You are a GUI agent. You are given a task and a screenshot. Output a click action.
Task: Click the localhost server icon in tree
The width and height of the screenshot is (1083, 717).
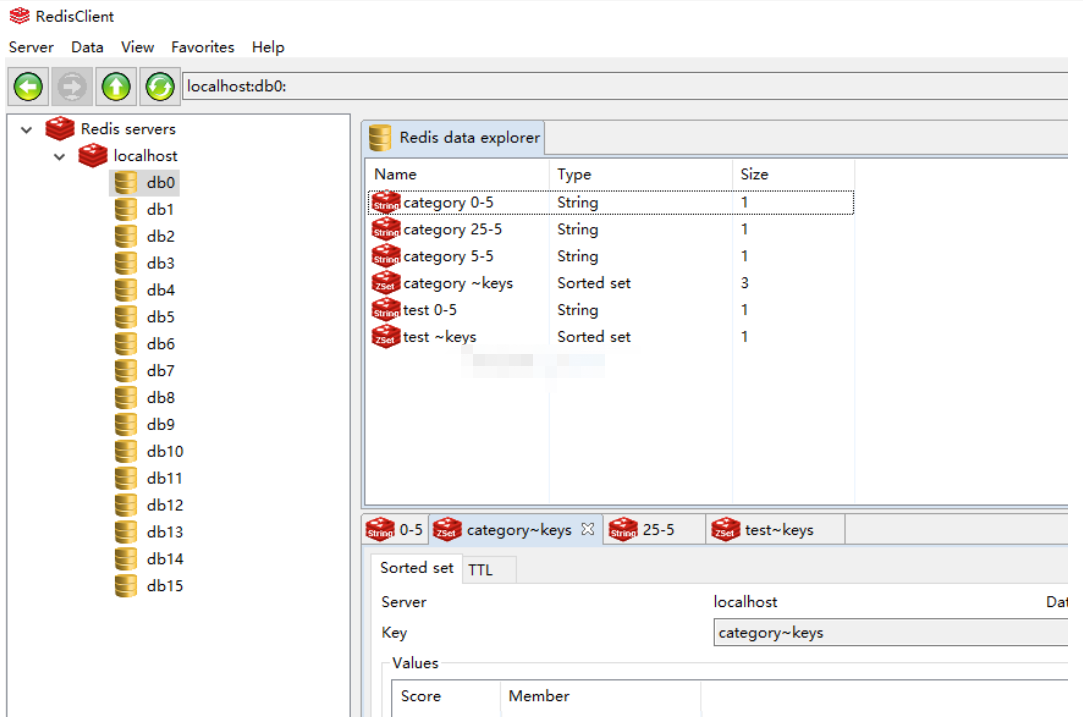point(93,155)
